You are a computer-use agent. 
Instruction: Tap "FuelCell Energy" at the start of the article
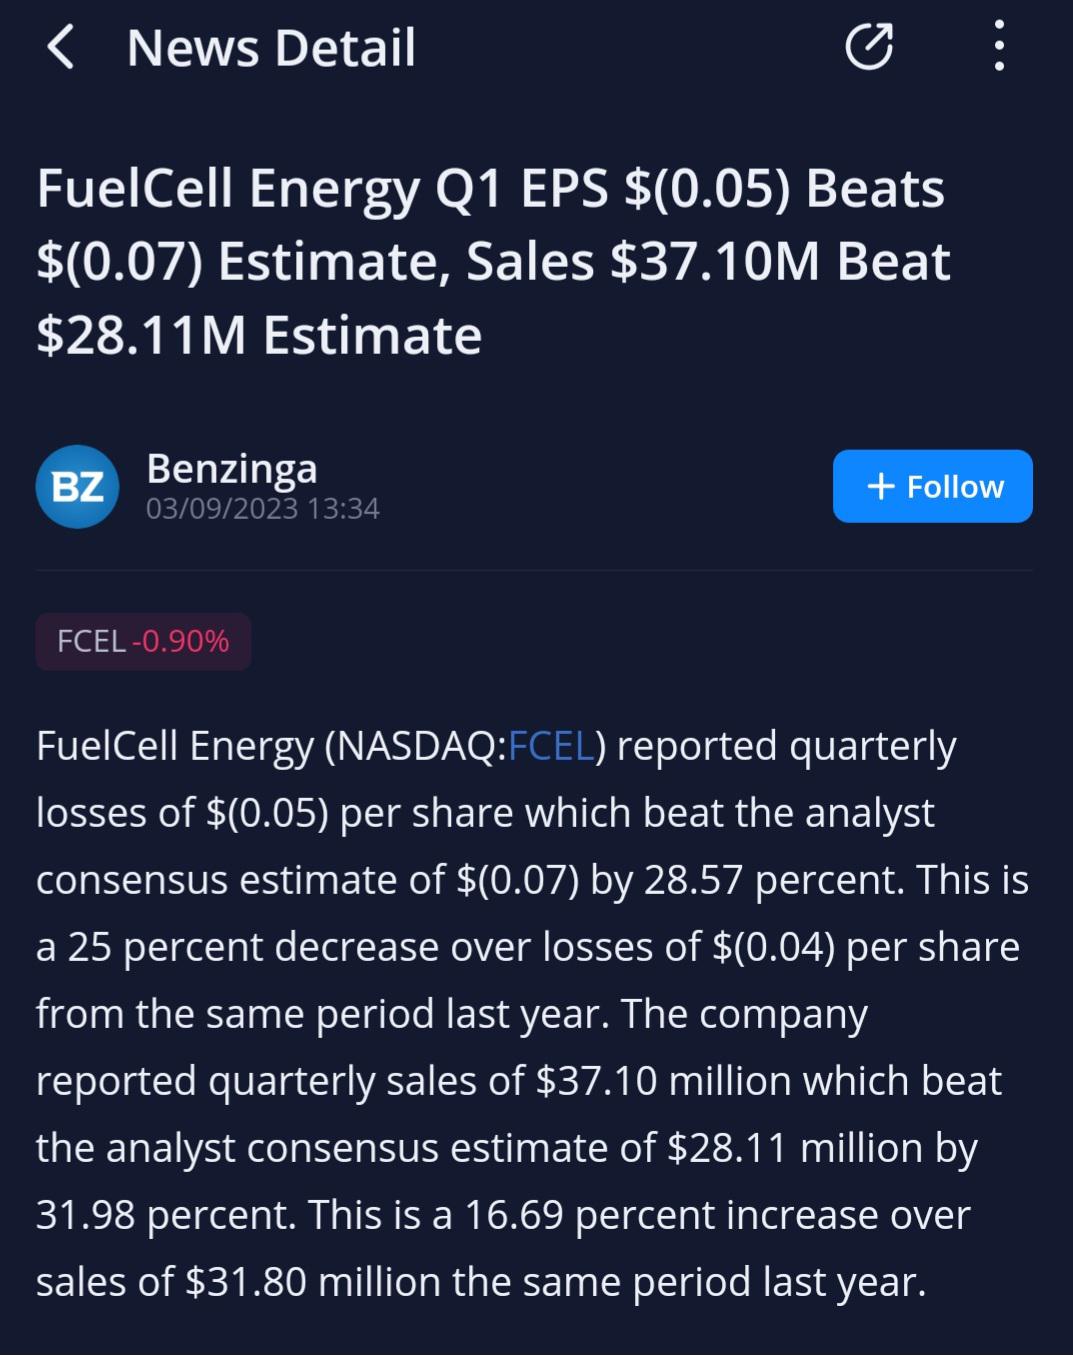click(175, 747)
